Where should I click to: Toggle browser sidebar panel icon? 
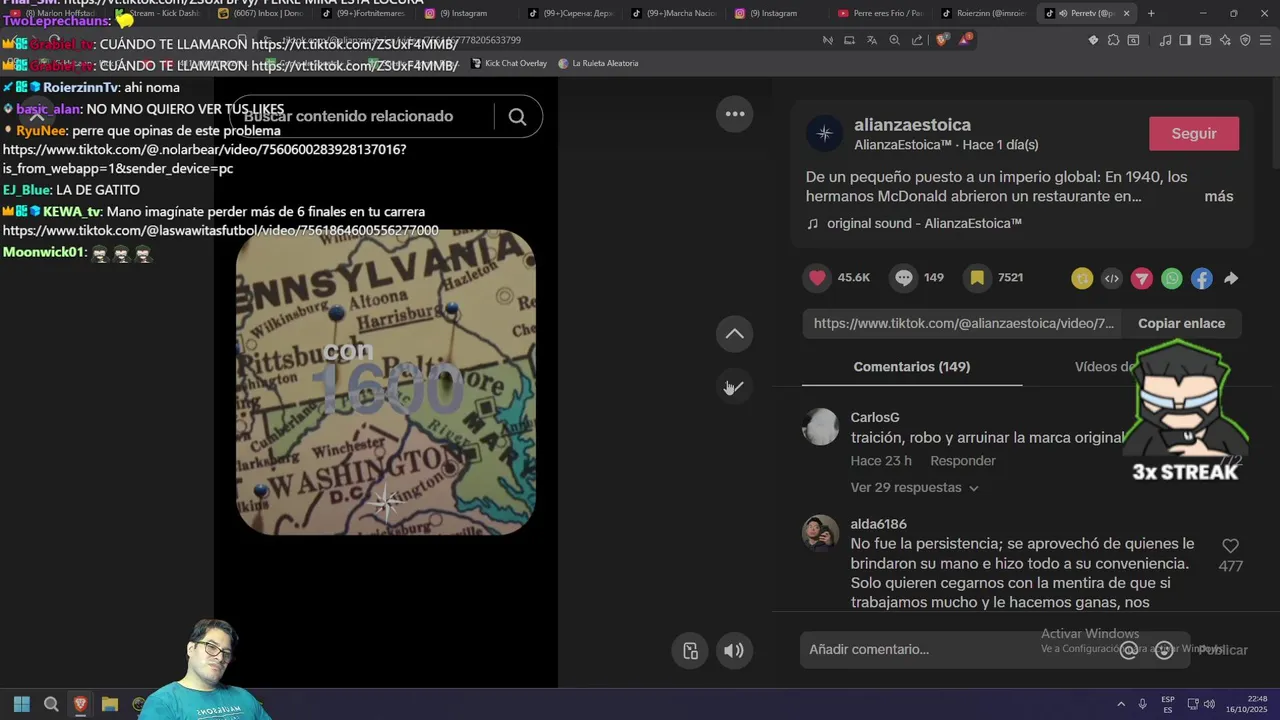pos(1184,41)
